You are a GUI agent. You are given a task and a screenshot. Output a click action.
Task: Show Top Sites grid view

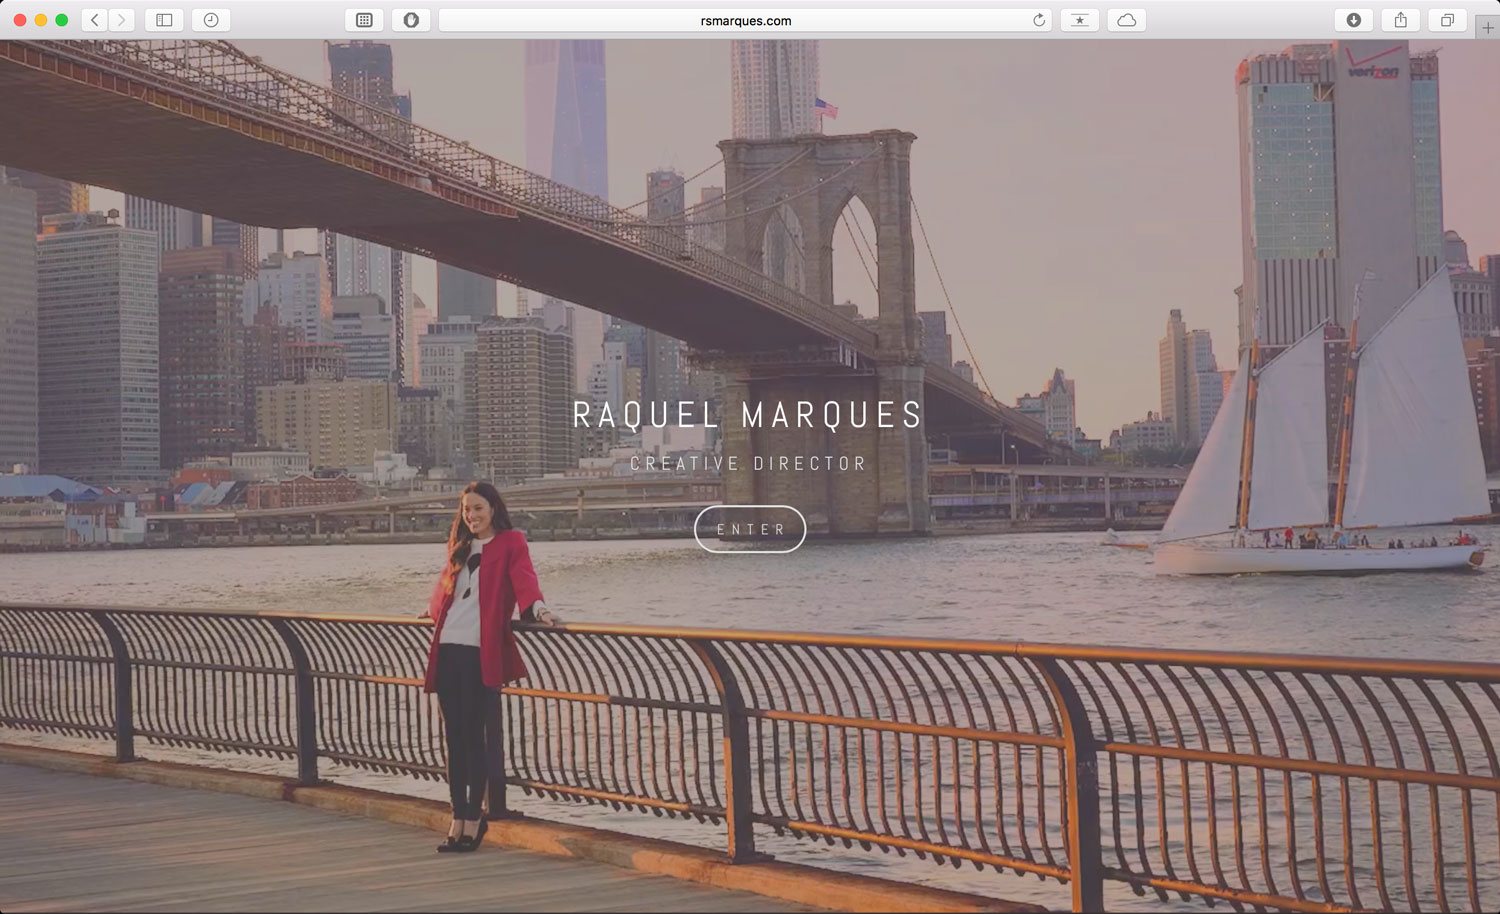pos(364,20)
